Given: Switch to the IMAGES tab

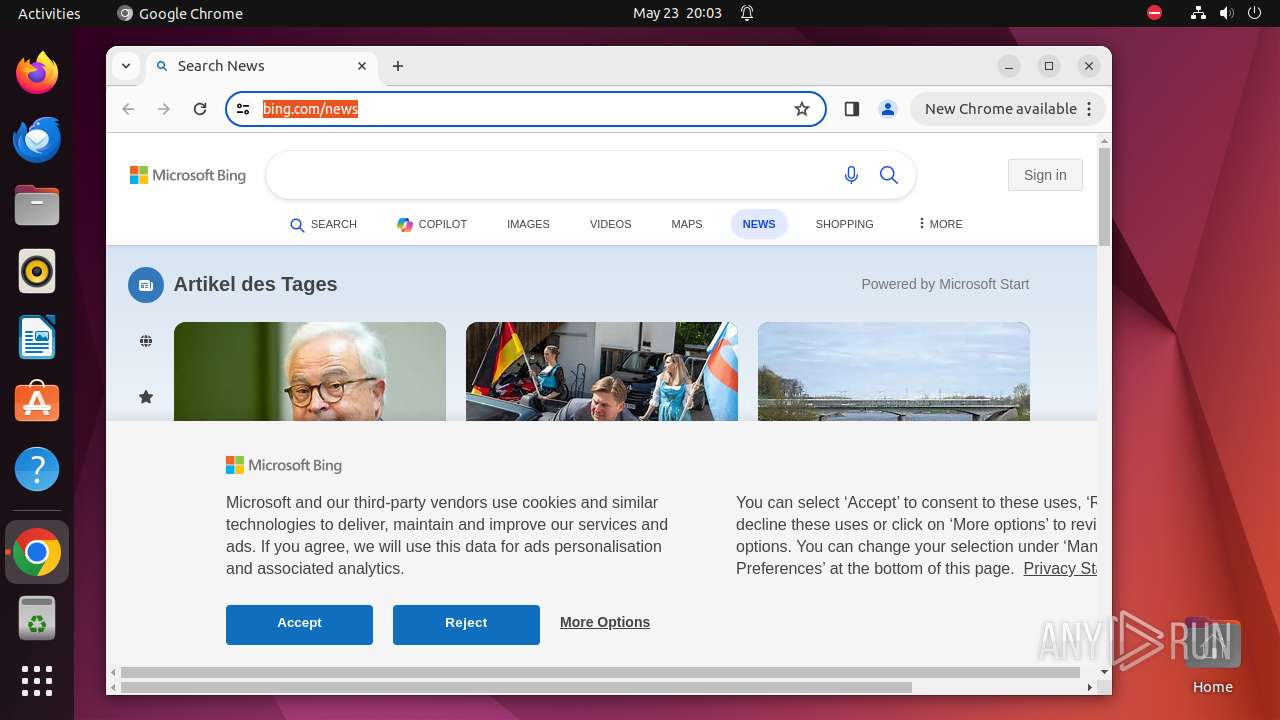Looking at the screenshot, I should [x=528, y=224].
